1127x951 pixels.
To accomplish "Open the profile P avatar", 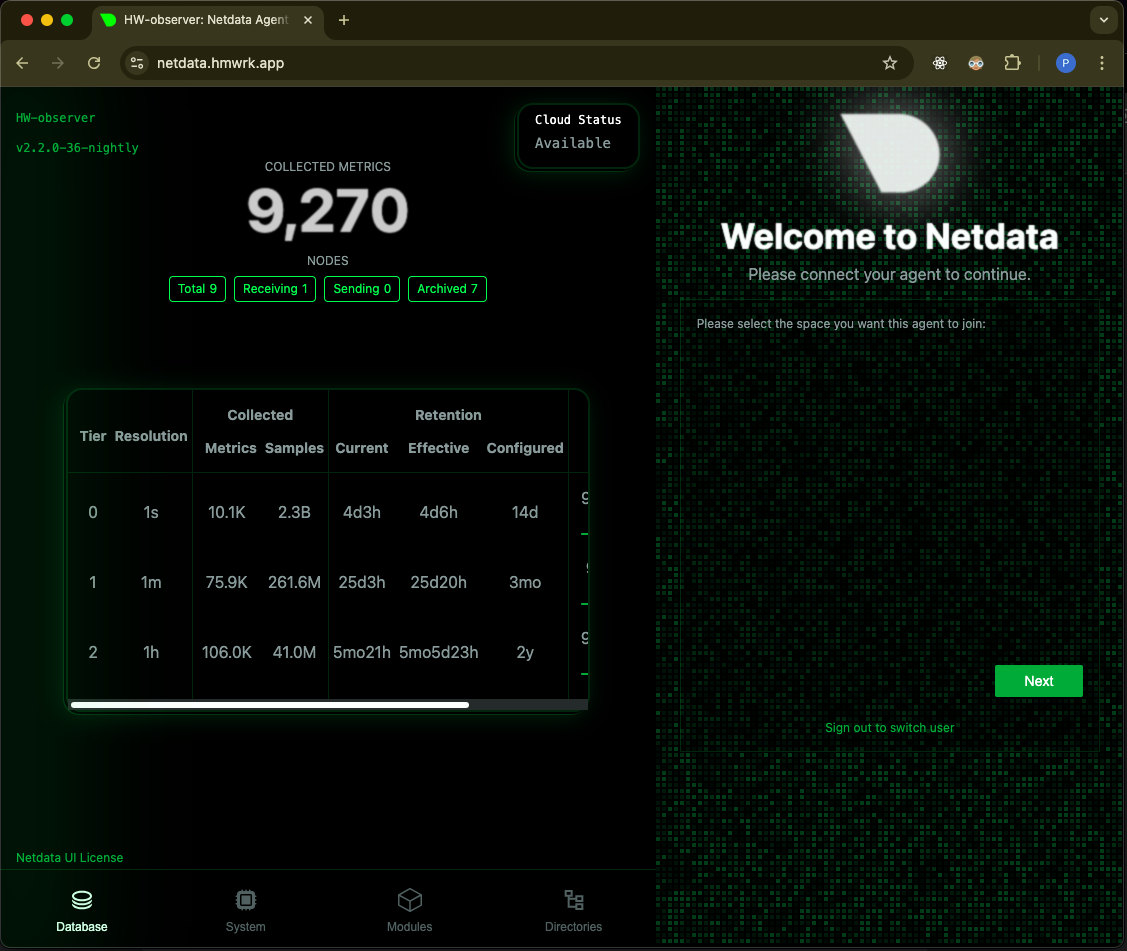I will [1065, 63].
